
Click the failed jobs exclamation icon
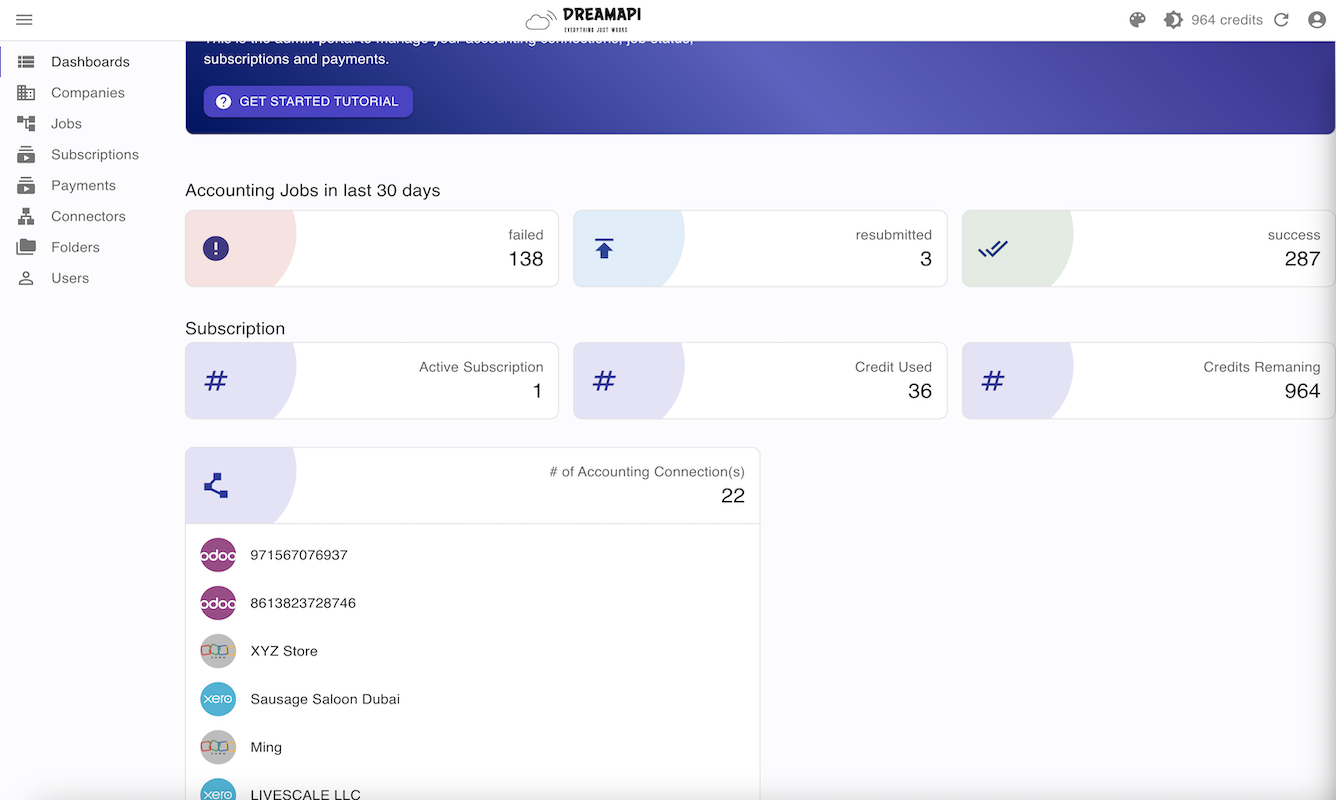click(216, 248)
